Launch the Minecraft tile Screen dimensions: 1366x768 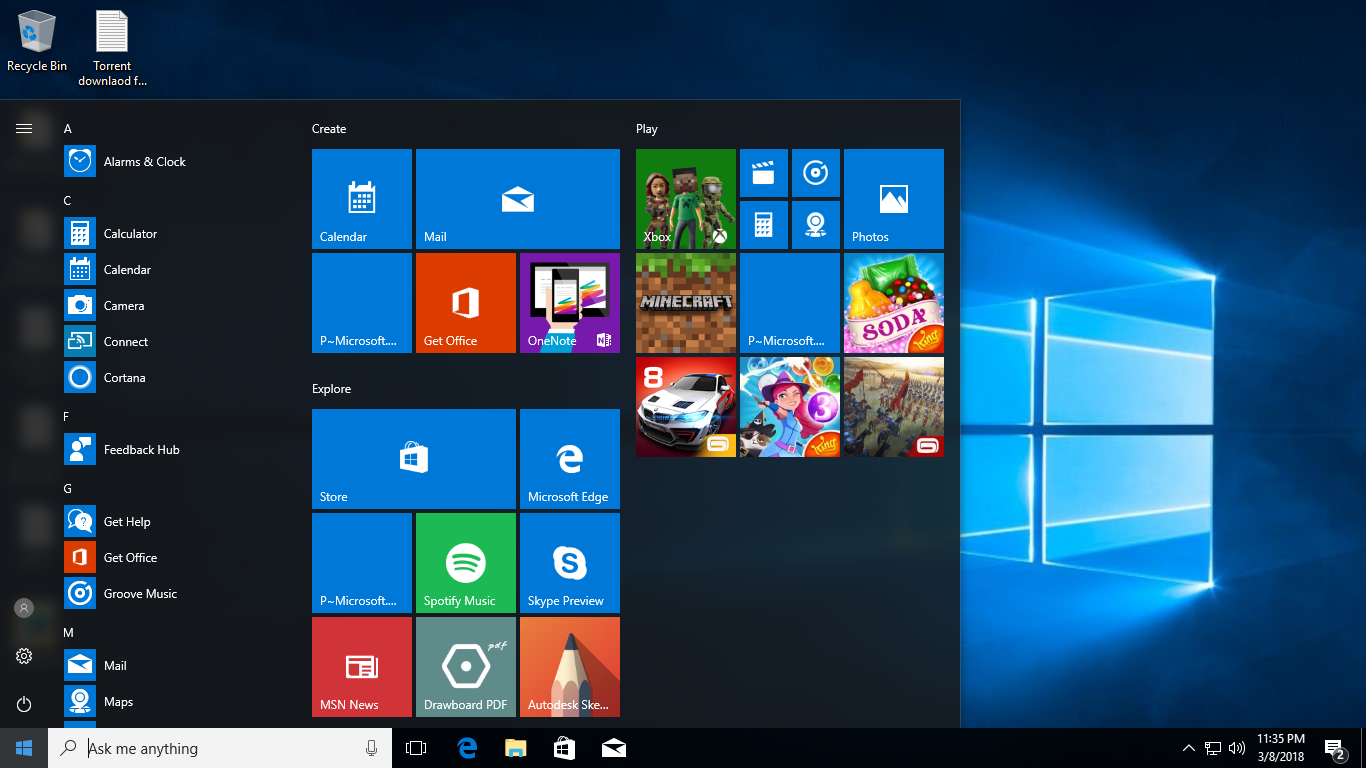(x=686, y=303)
